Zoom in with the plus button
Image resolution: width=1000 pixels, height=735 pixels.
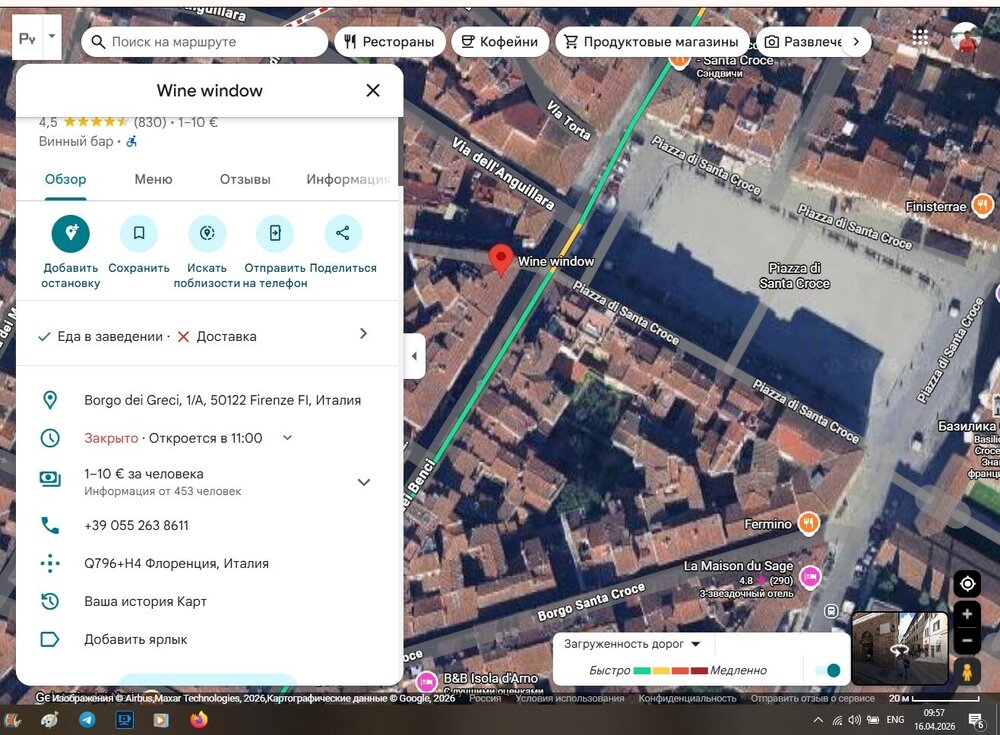(x=967, y=614)
